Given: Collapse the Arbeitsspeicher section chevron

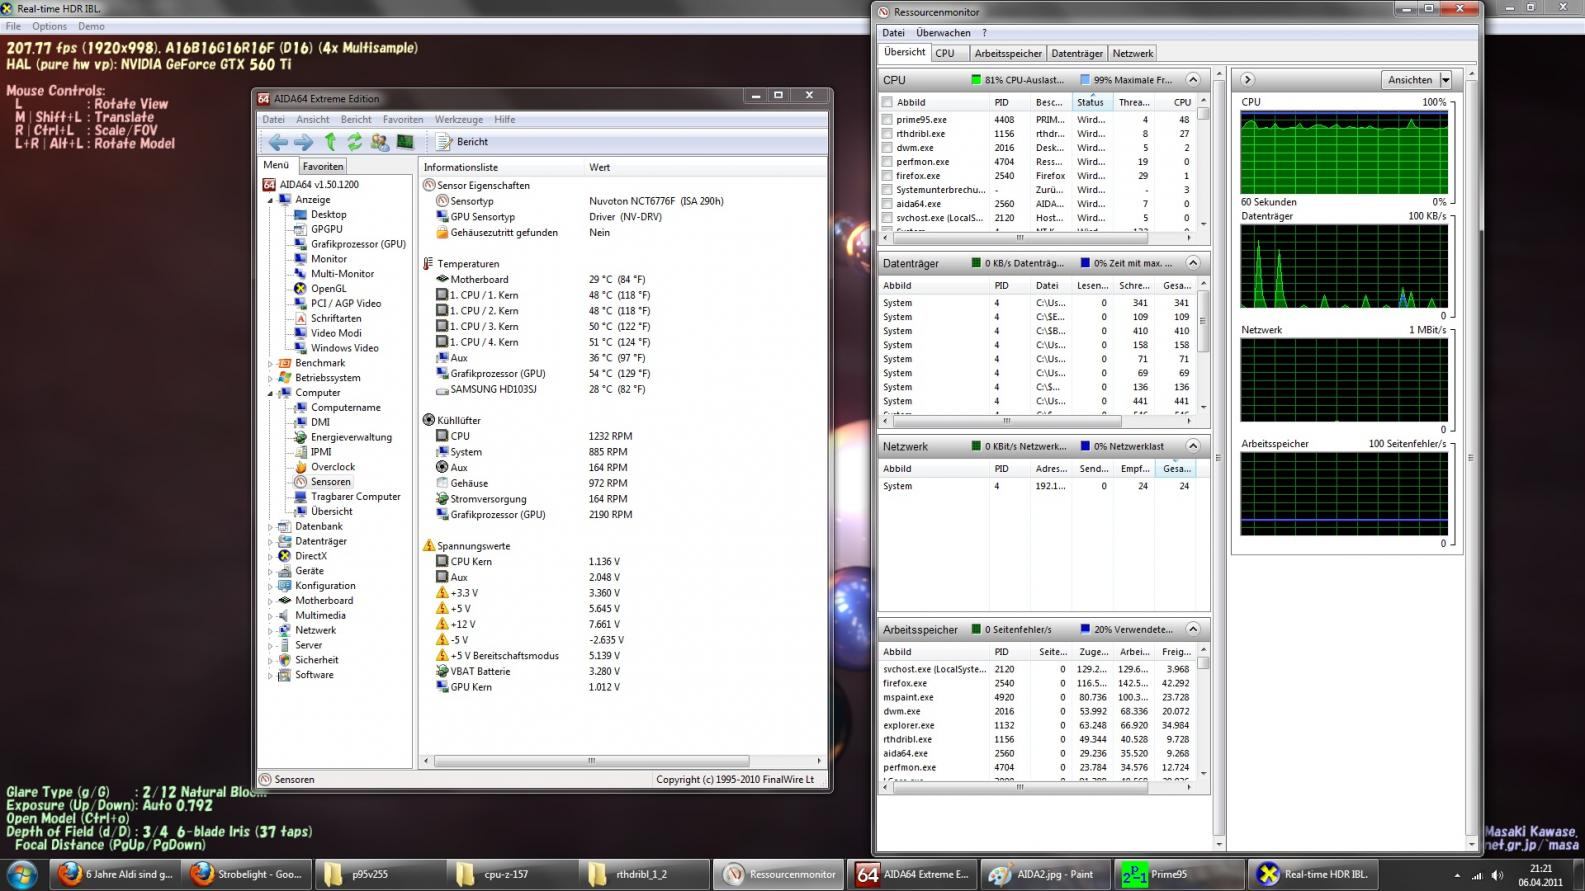Looking at the screenshot, I should click(x=1193, y=629).
